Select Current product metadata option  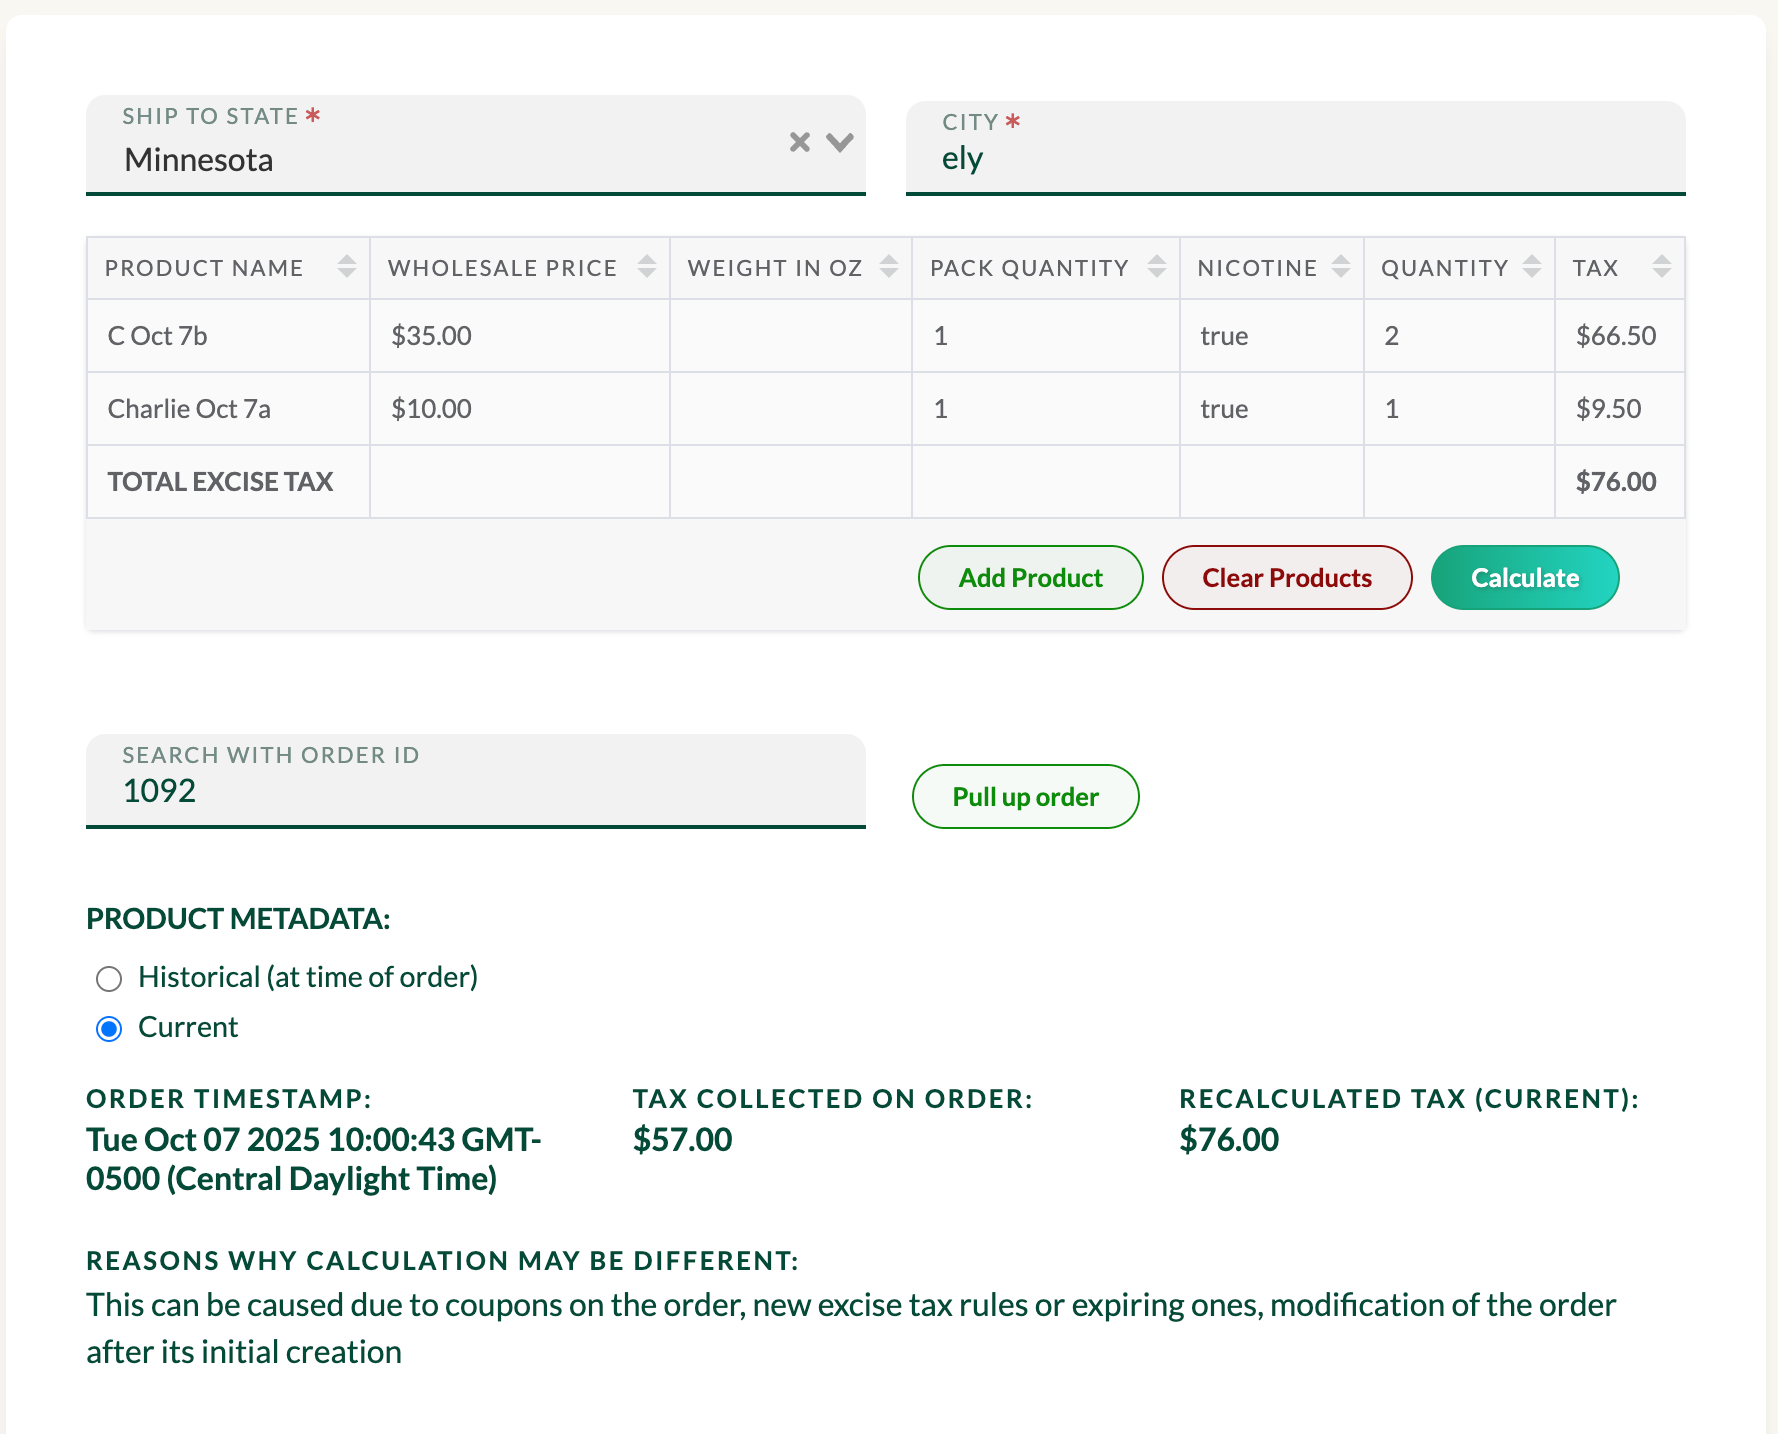click(109, 1028)
